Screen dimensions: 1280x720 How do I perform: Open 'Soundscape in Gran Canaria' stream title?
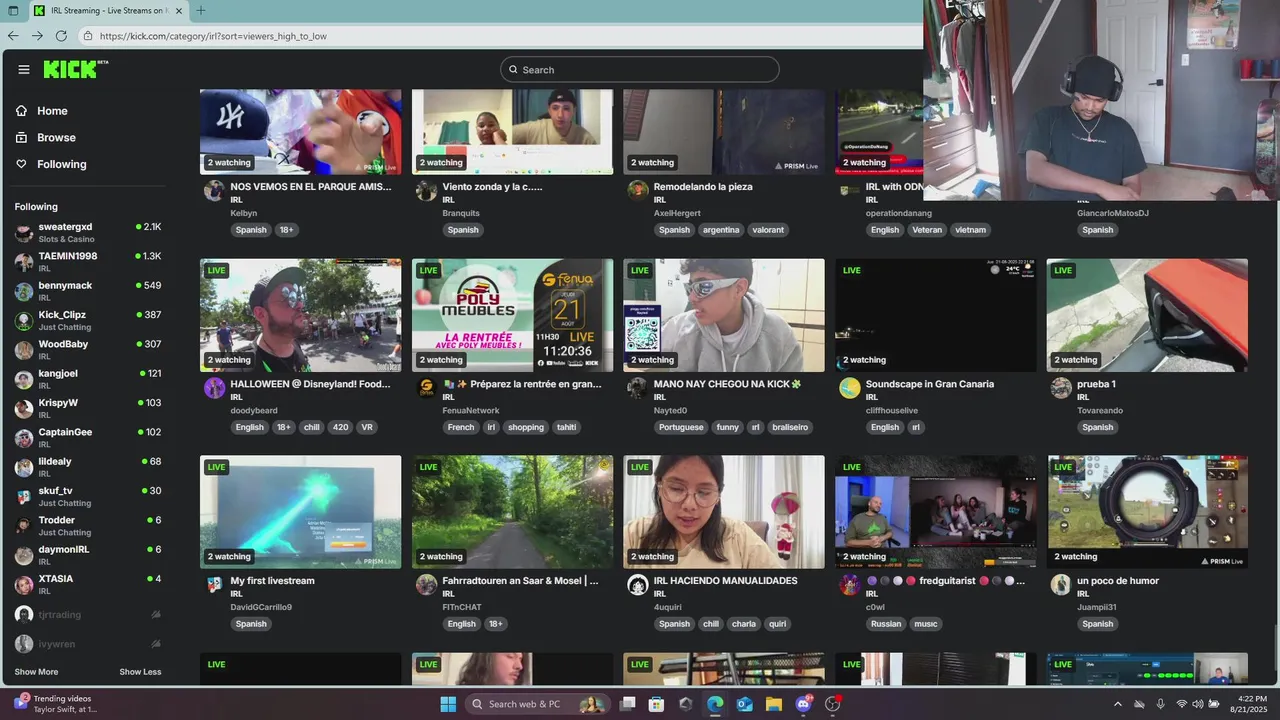[930, 384]
